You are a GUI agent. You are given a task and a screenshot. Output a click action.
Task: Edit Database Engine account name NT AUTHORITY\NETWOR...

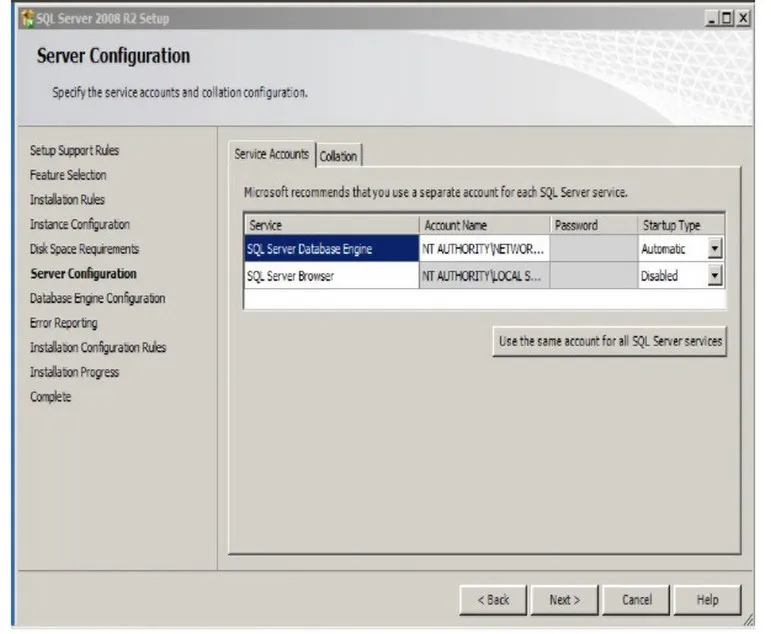[484, 248]
